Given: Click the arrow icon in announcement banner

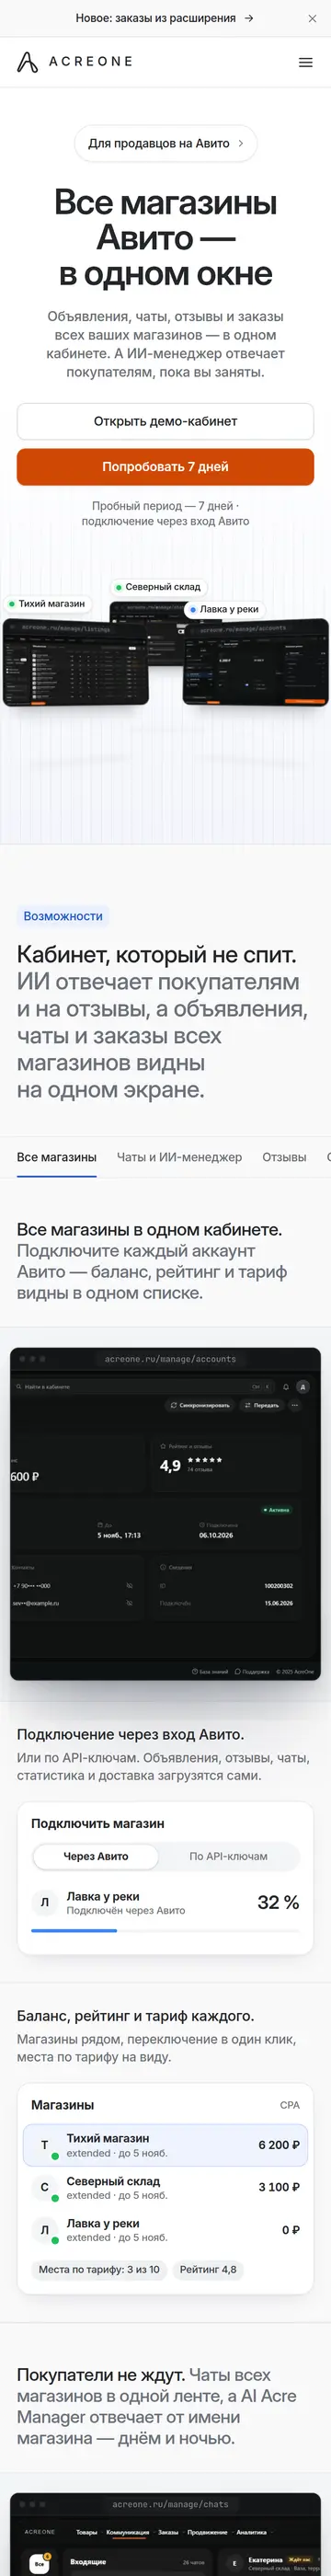Looking at the screenshot, I should click(x=249, y=18).
